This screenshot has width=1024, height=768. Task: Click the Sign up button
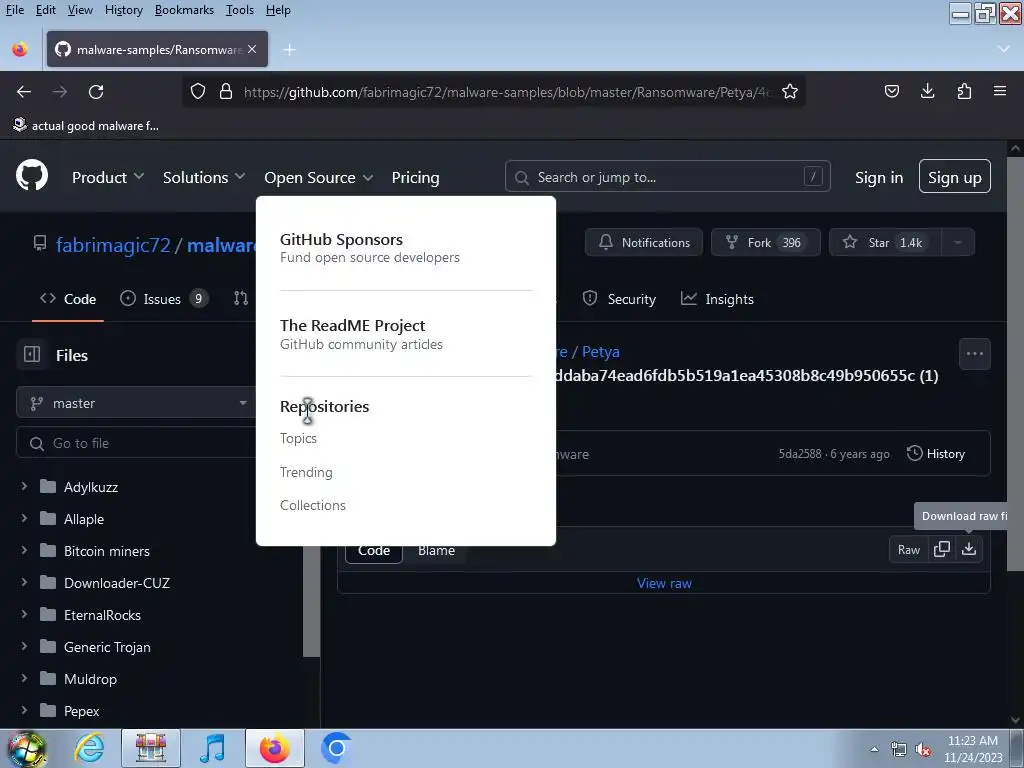(x=955, y=176)
